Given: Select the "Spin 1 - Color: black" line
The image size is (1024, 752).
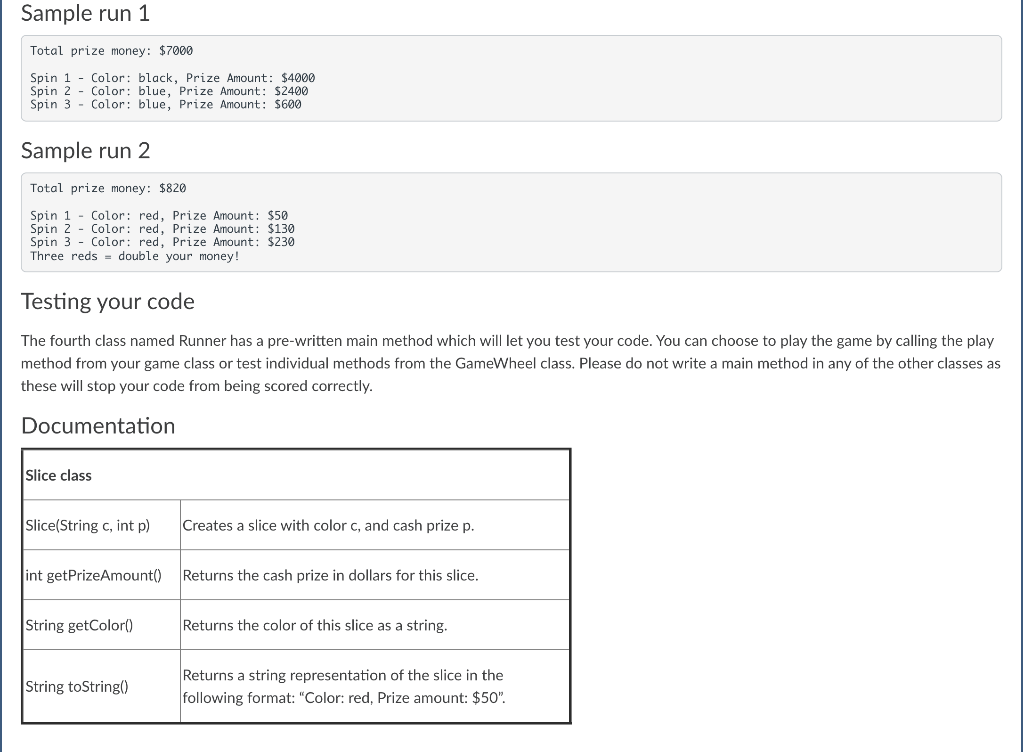Looking at the screenshot, I should 172,77.
